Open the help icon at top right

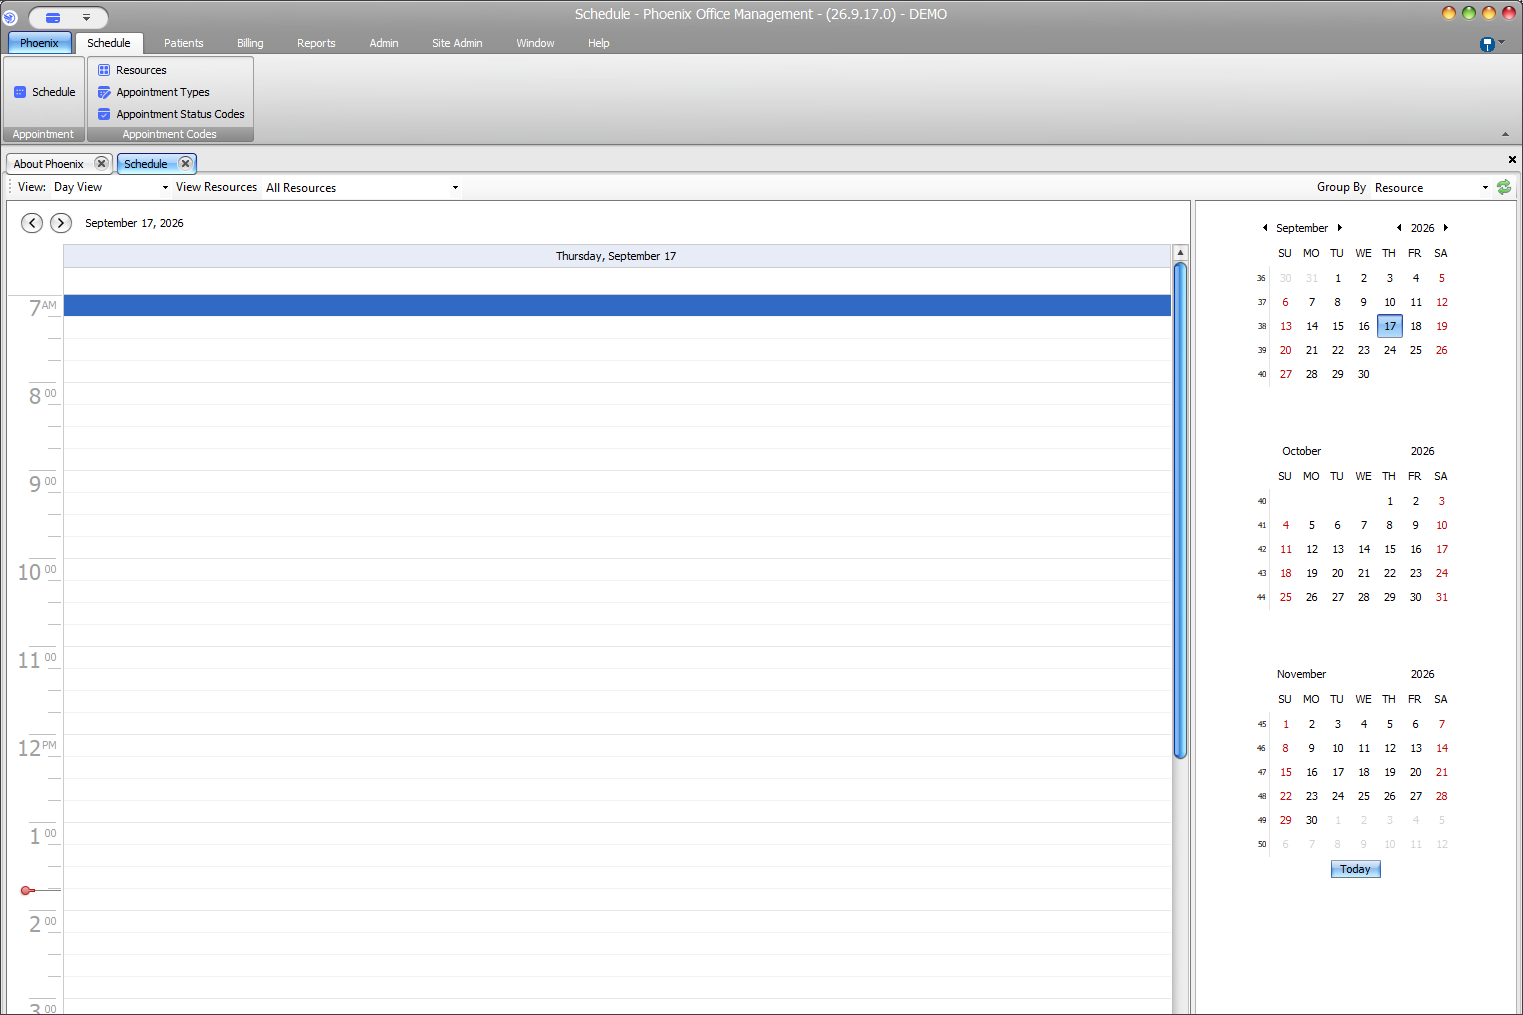click(1487, 44)
